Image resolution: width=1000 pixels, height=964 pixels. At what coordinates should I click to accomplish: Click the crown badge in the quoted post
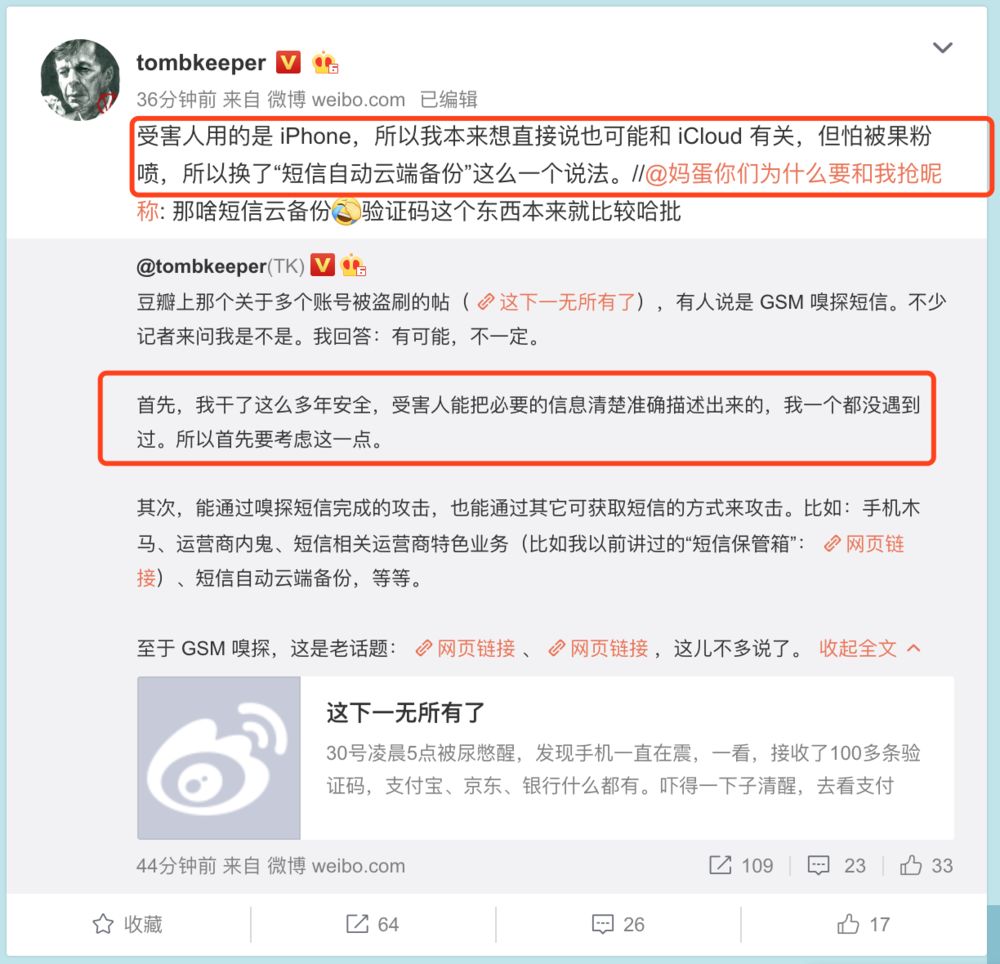click(x=353, y=265)
